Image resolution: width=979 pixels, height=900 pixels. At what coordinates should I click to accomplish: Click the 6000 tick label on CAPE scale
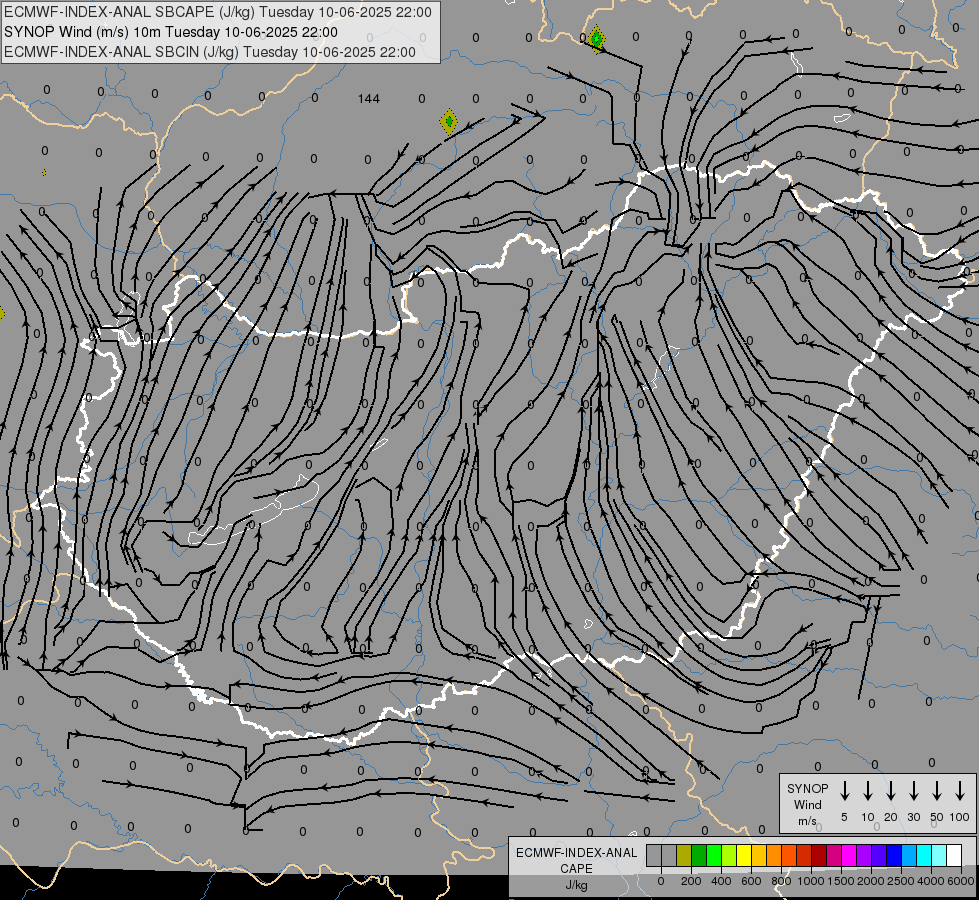tap(961, 881)
